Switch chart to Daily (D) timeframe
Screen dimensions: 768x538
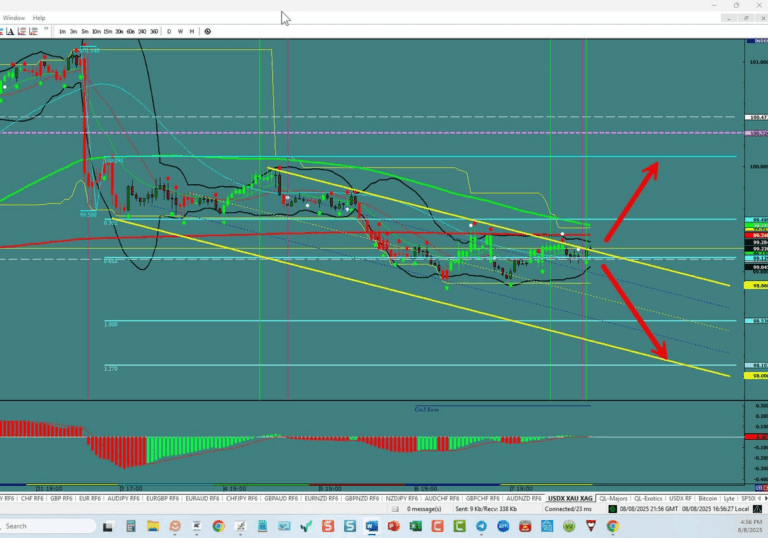click(169, 31)
